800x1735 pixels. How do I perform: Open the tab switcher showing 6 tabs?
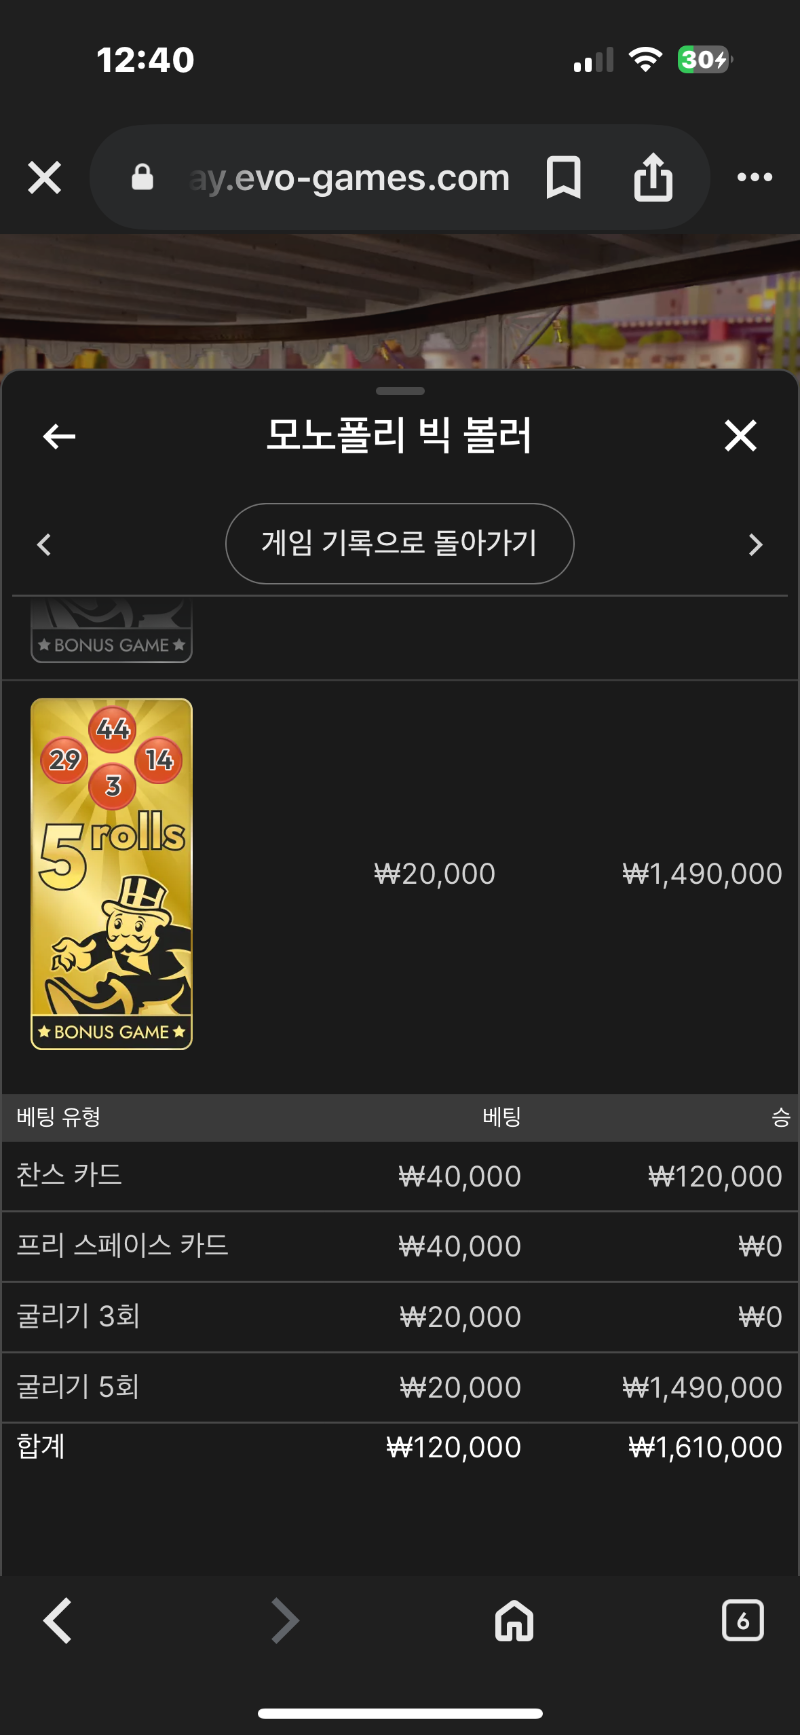point(742,1621)
